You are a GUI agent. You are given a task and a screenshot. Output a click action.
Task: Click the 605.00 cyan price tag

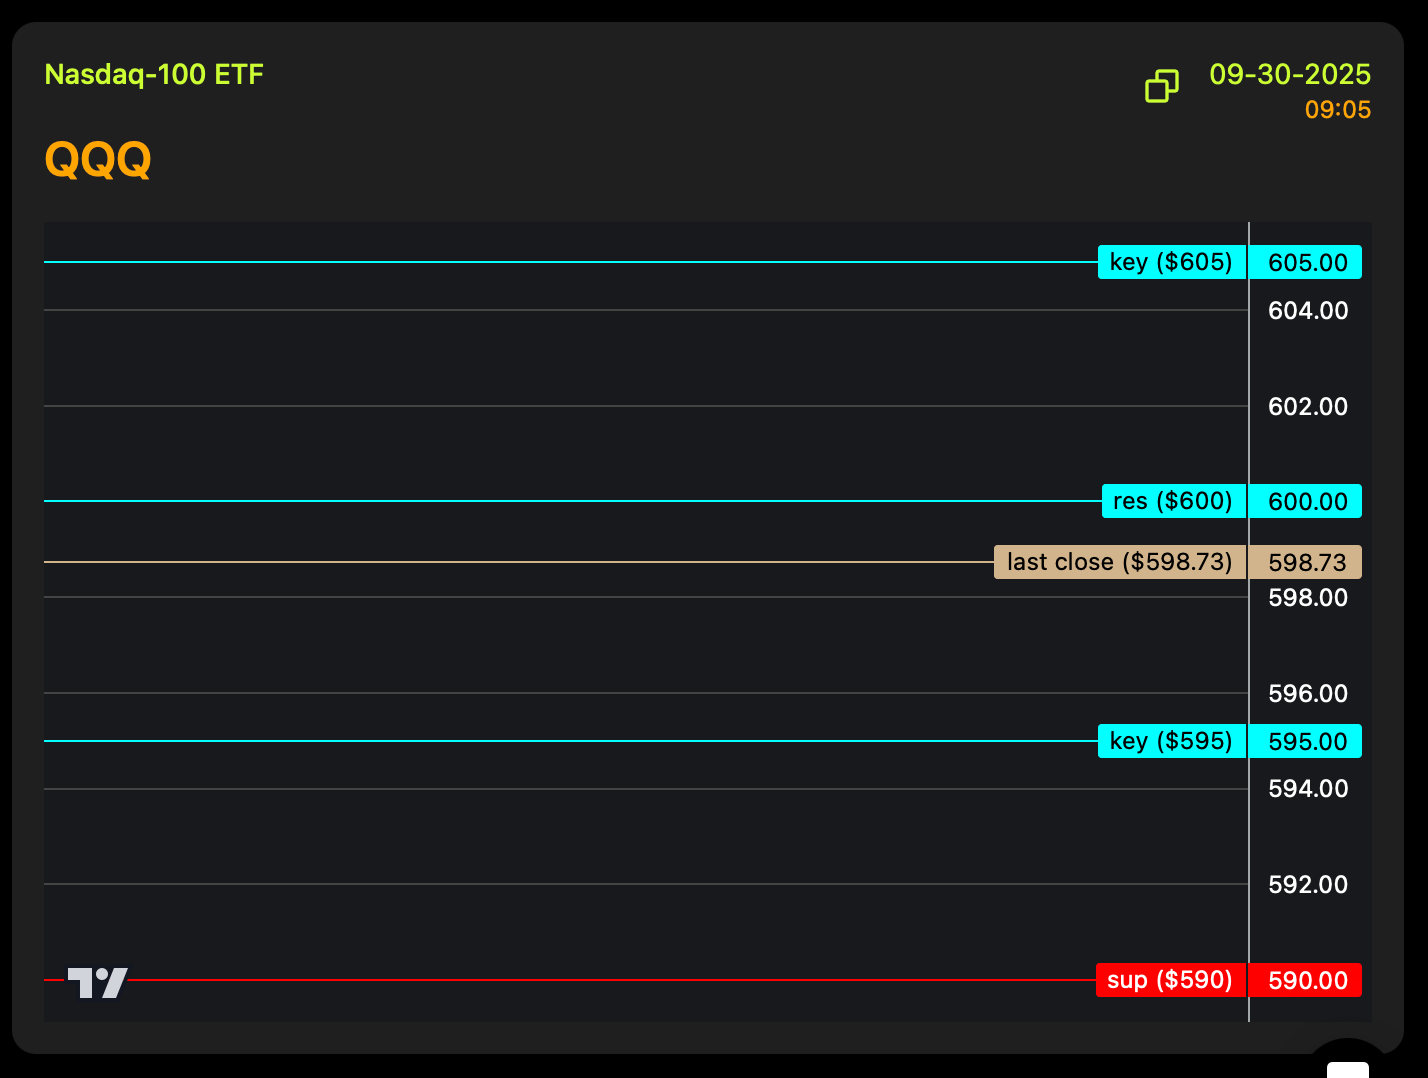tap(1306, 263)
